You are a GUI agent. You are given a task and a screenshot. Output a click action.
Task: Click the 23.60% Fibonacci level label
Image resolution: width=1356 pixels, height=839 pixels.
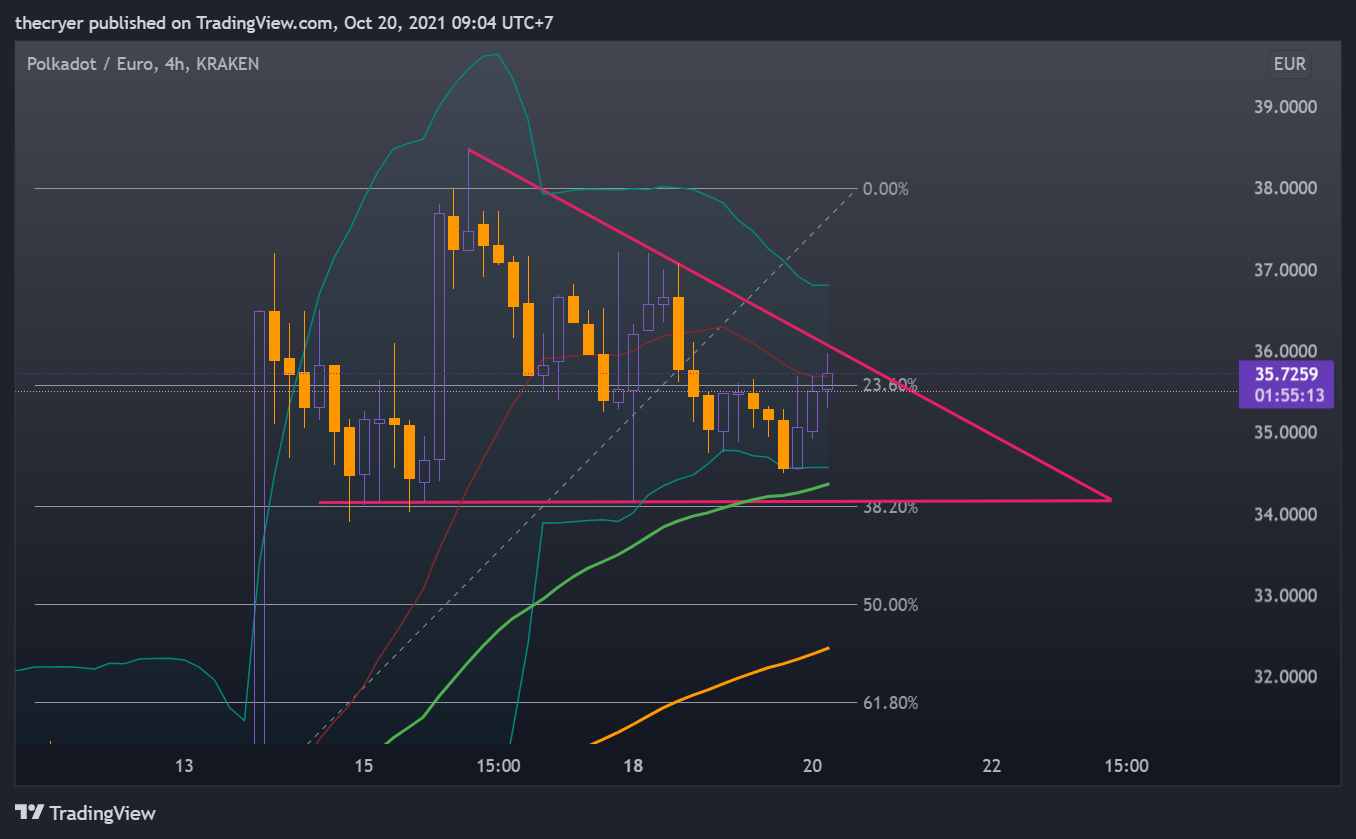890,385
